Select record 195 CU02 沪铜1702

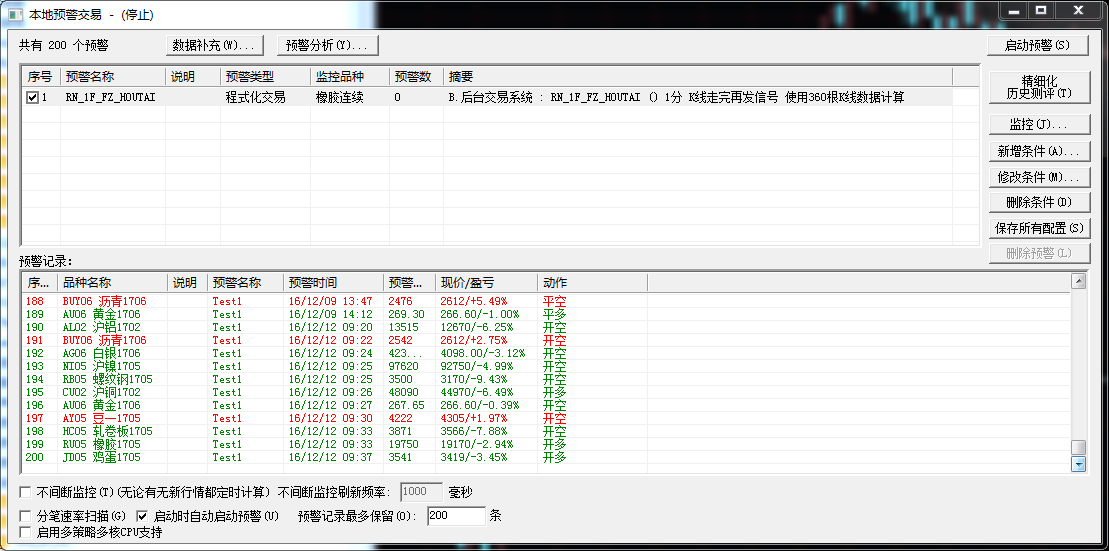coord(545,392)
